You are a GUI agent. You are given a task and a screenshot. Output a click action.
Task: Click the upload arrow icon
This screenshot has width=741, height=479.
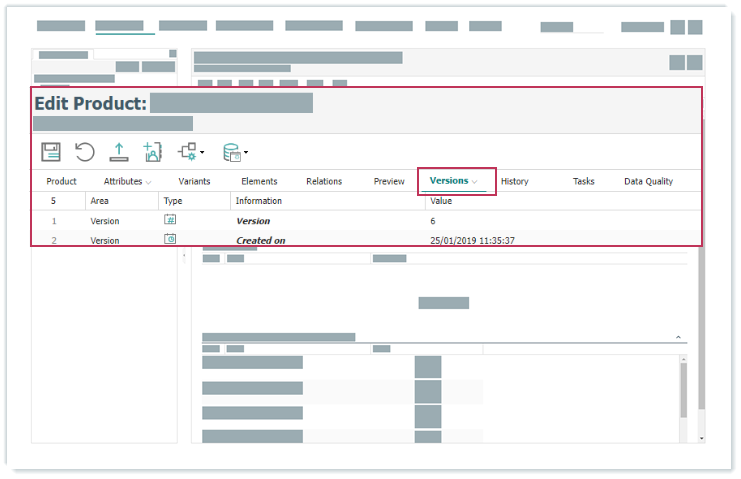pyautogui.click(x=118, y=152)
